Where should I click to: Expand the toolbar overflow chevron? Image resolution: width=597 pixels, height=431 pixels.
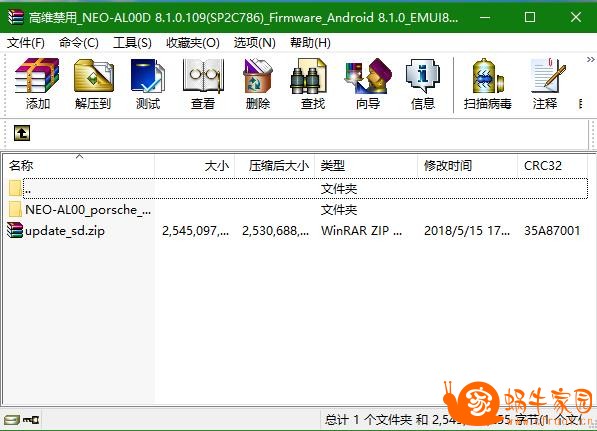click(x=590, y=60)
